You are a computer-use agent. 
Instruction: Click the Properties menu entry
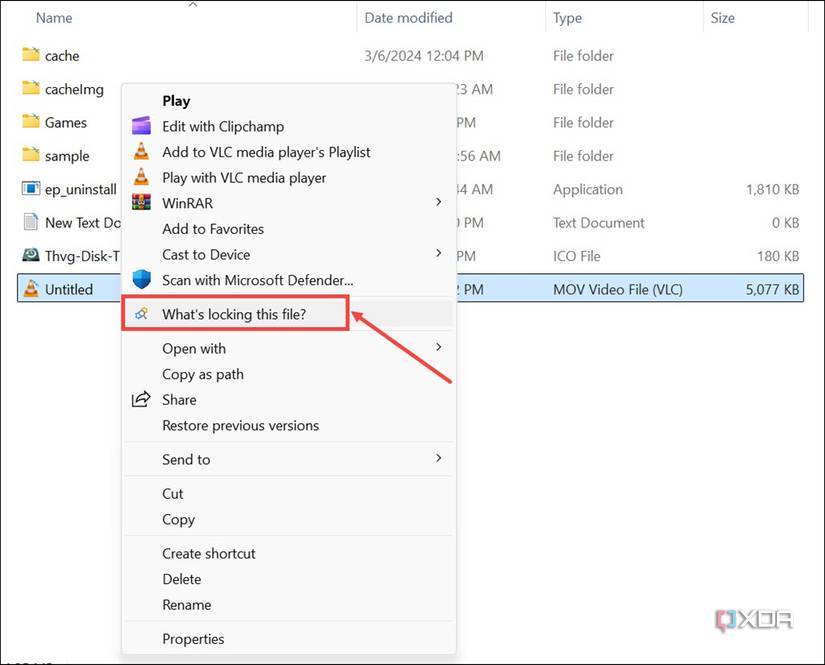(x=194, y=638)
